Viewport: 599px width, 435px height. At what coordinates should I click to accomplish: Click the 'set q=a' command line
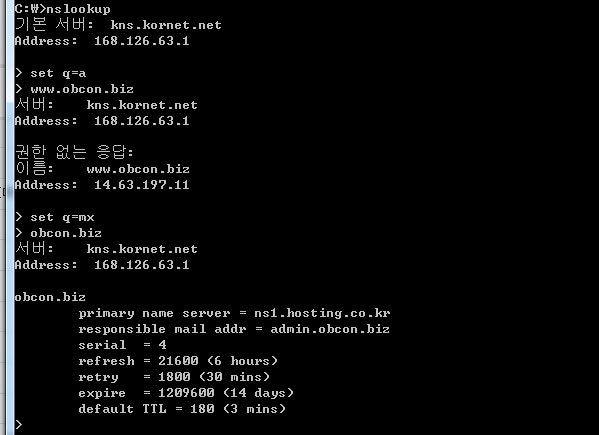click(51, 73)
